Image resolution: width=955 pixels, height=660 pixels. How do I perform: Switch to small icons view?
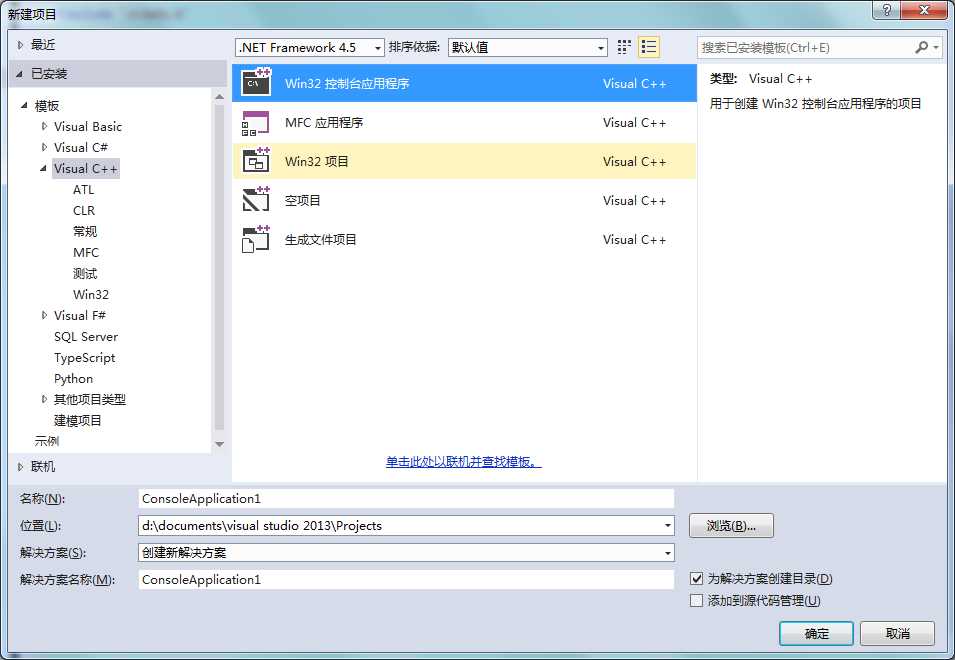pos(624,47)
